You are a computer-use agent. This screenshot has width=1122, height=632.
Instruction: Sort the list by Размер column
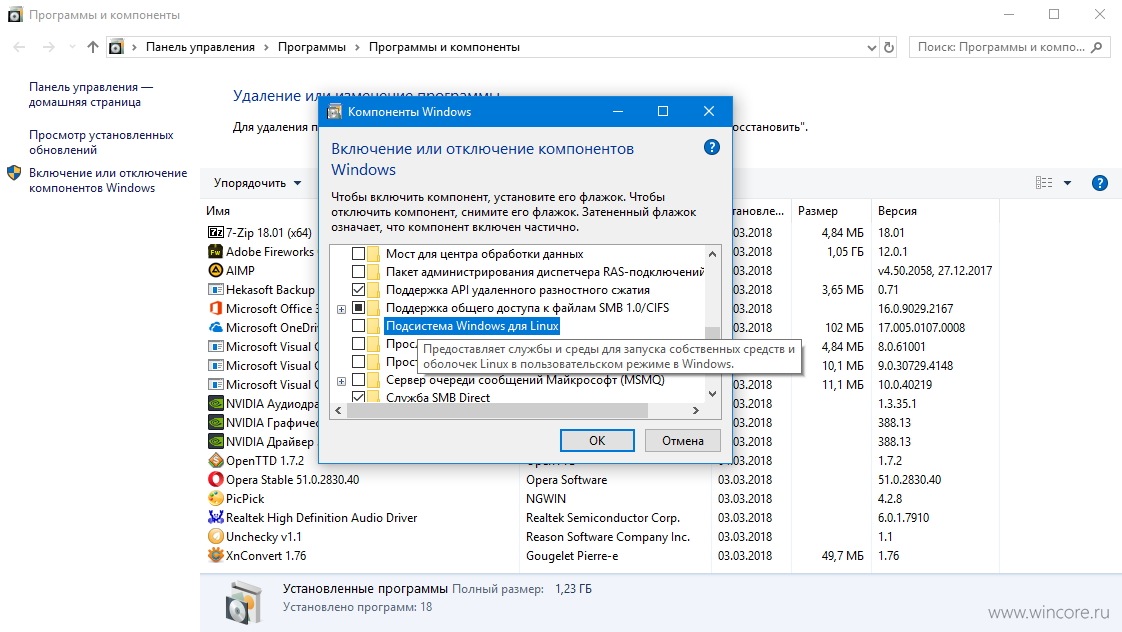(x=818, y=211)
